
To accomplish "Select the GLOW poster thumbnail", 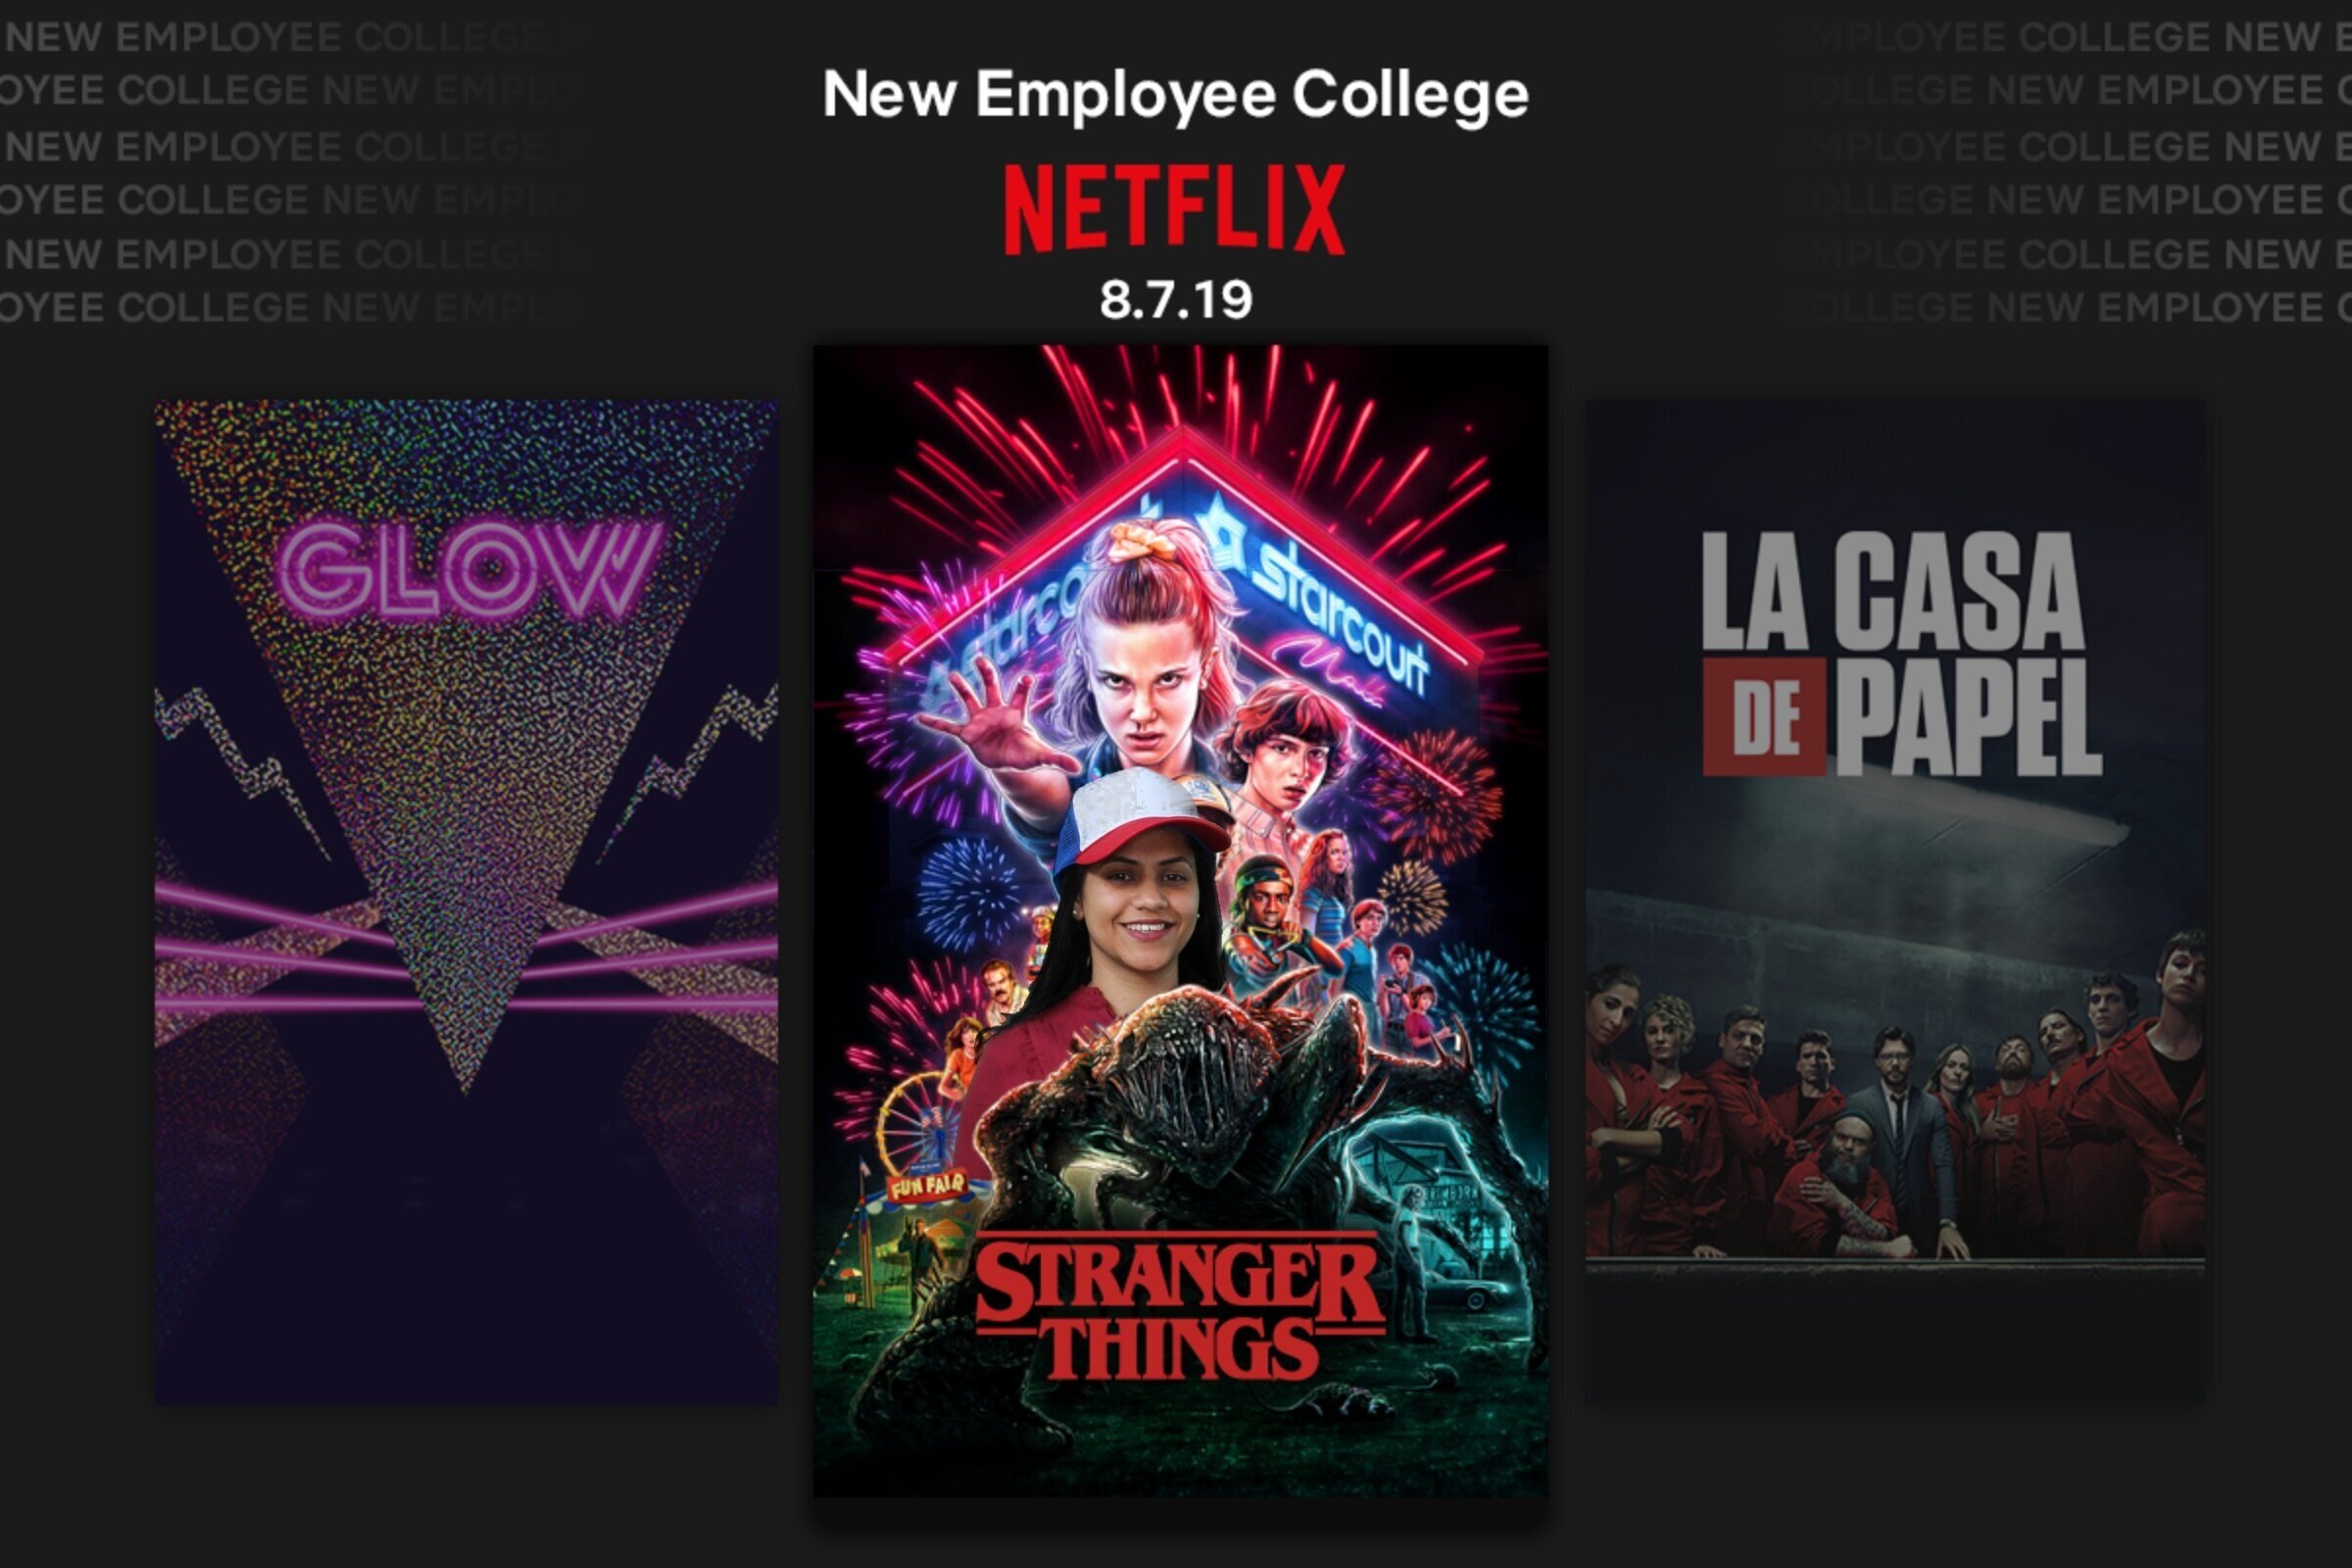I will pyautogui.click(x=466, y=902).
